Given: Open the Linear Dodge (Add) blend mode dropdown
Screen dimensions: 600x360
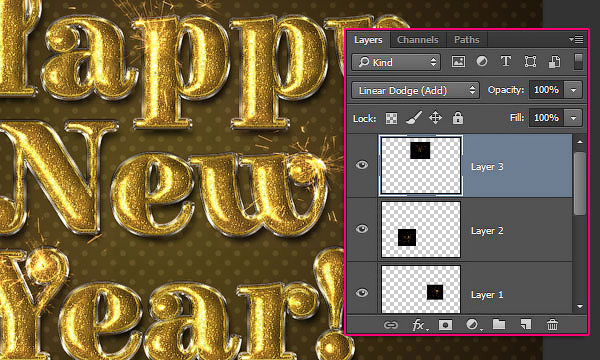Looking at the screenshot, I should 415,90.
